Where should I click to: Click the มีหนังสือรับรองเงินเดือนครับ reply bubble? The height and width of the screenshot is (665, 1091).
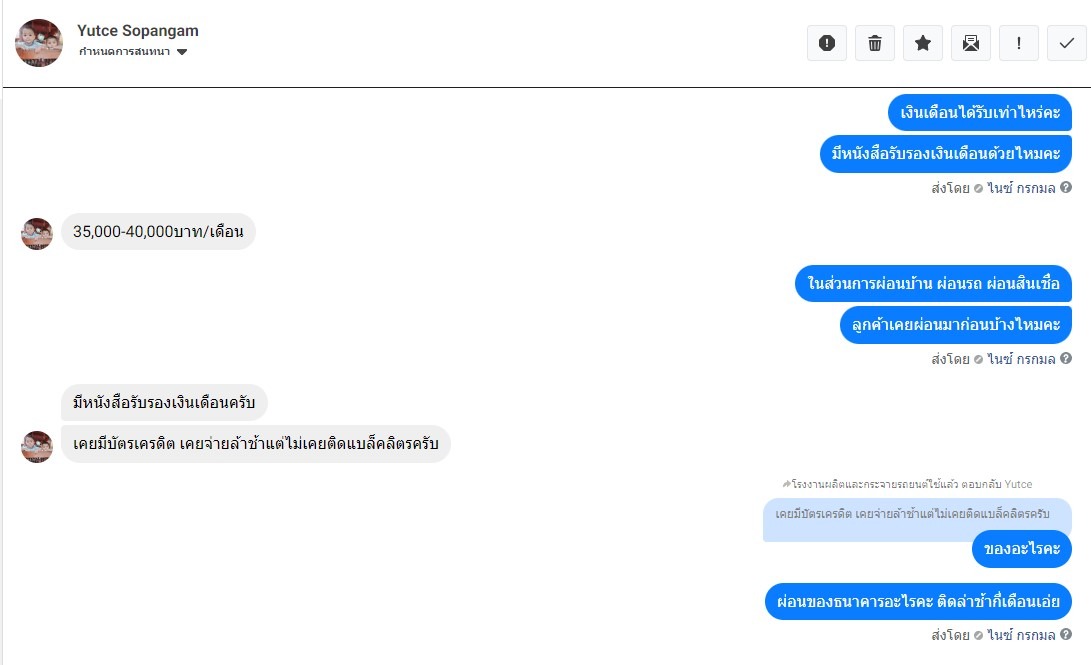click(165, 403)
